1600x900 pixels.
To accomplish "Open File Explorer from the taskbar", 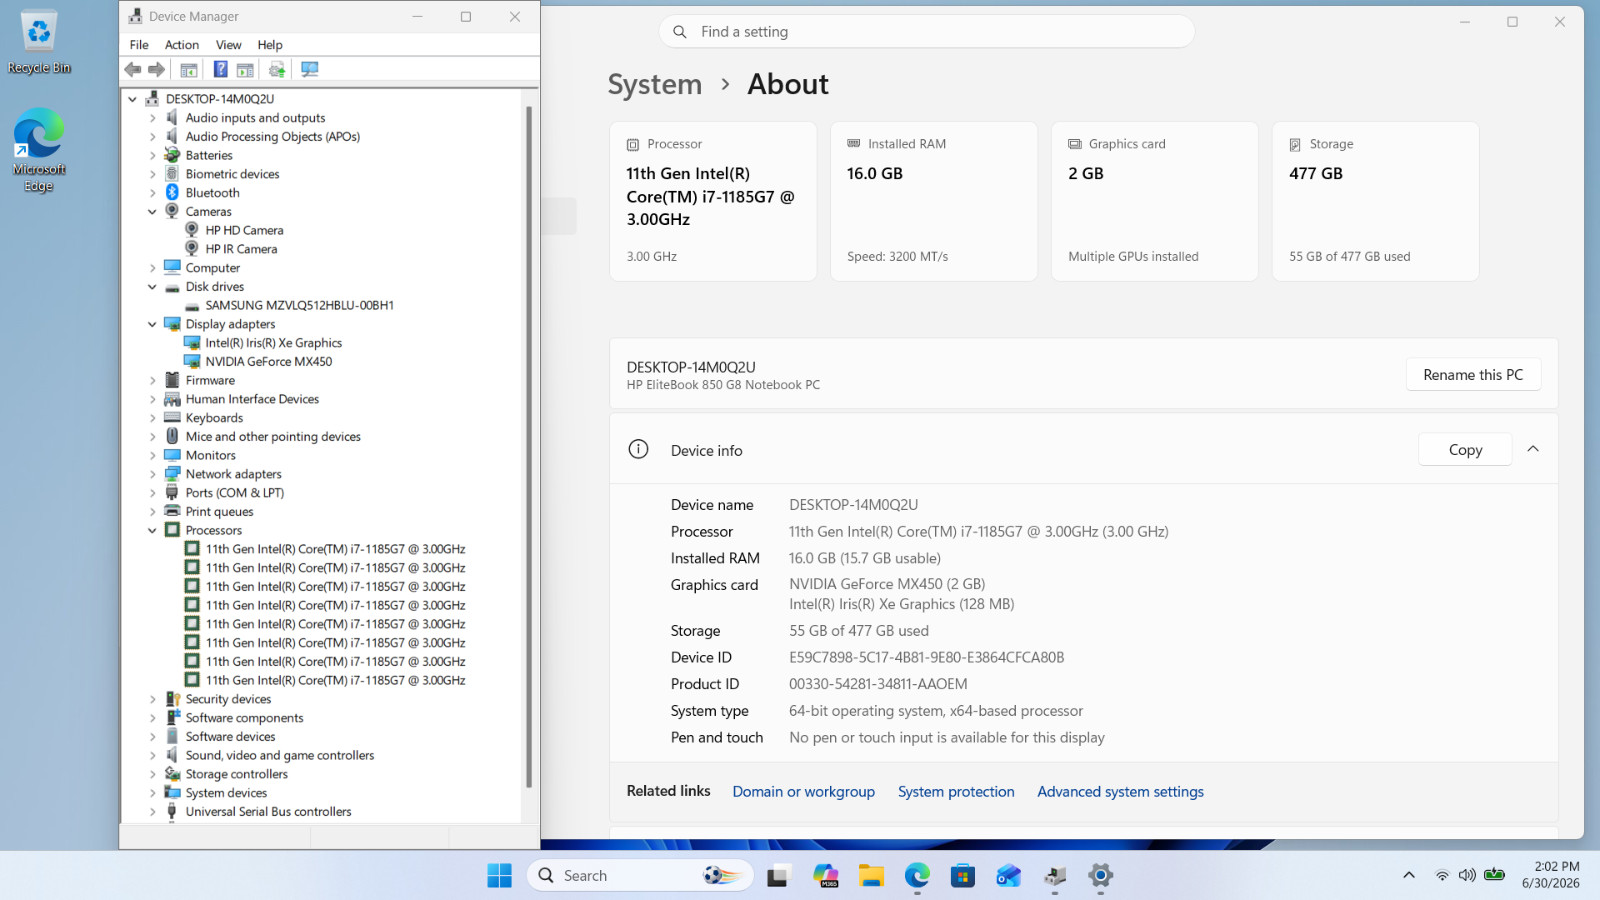I will 871,876.
